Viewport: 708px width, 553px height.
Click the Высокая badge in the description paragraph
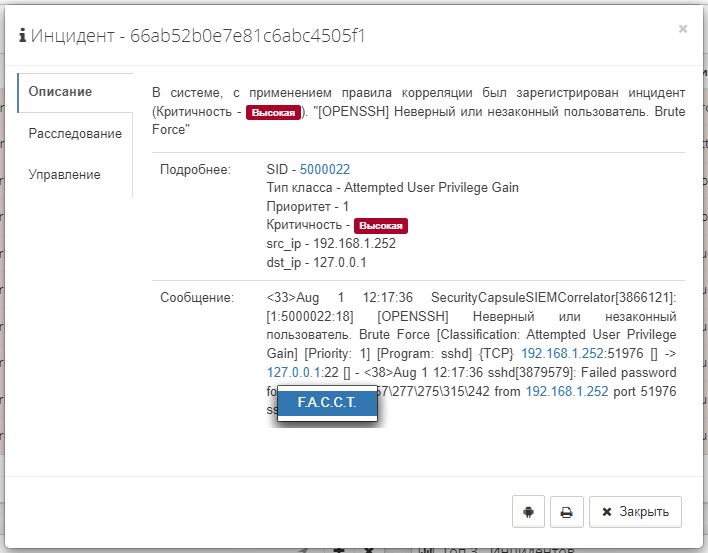[x=273, y=112]
